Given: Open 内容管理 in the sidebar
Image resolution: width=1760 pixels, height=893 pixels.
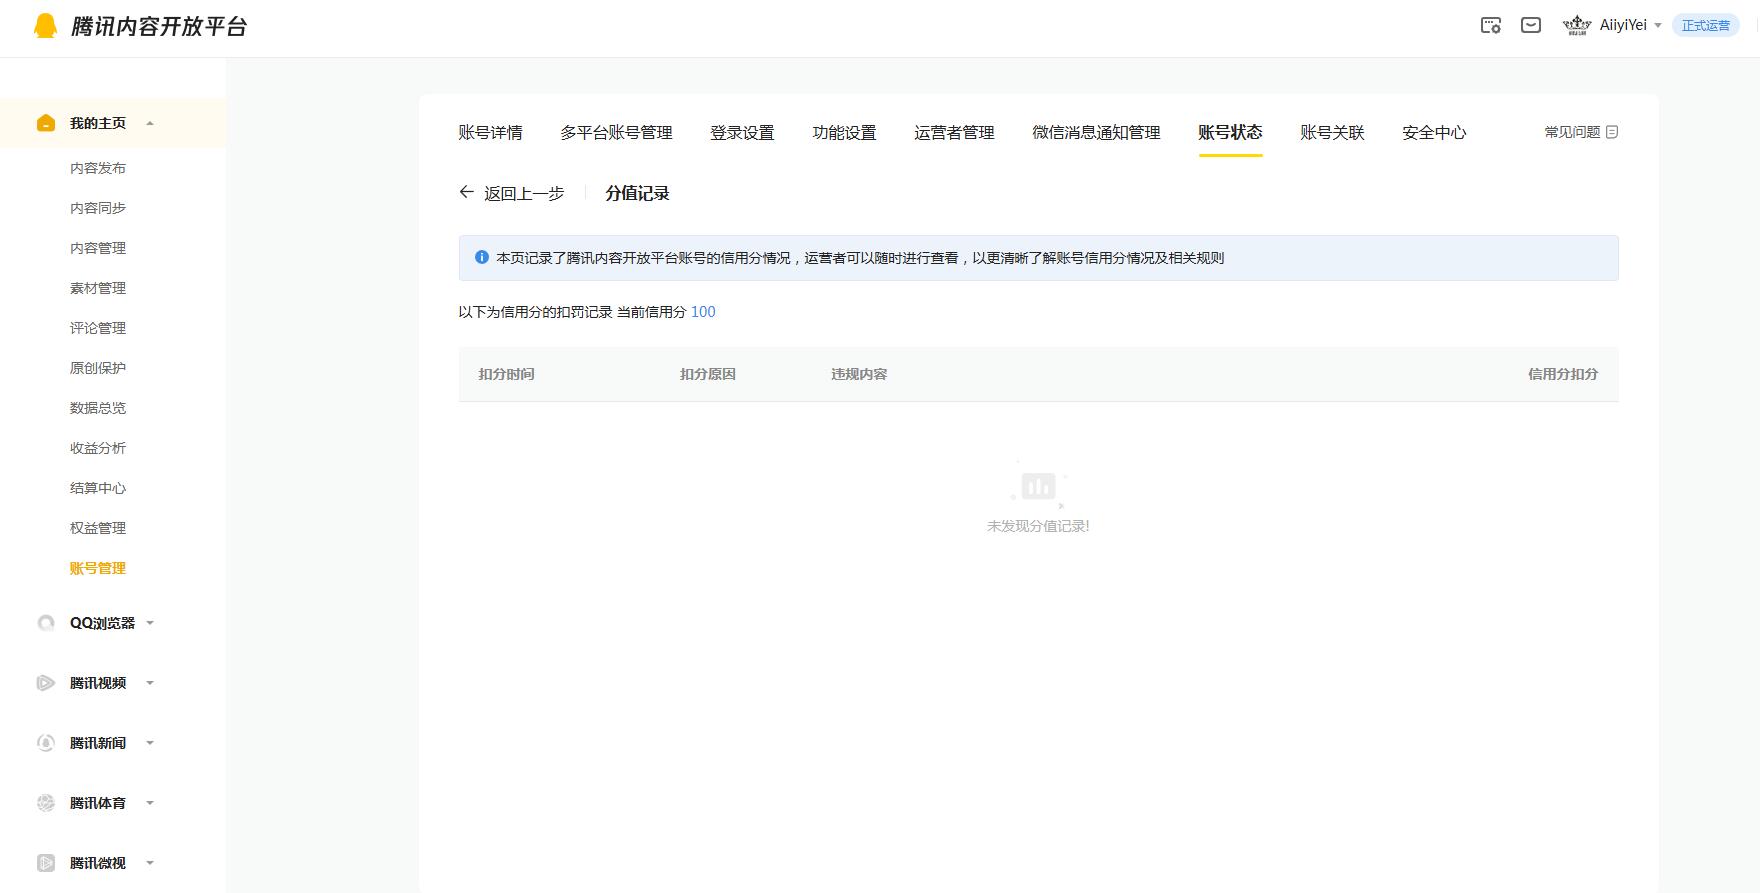Looking at the screenshot, I should click(x=98, y=248).
